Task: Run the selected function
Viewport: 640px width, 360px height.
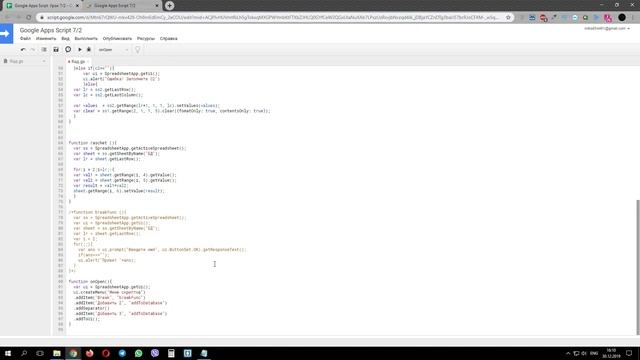Action: coord(80,50)
